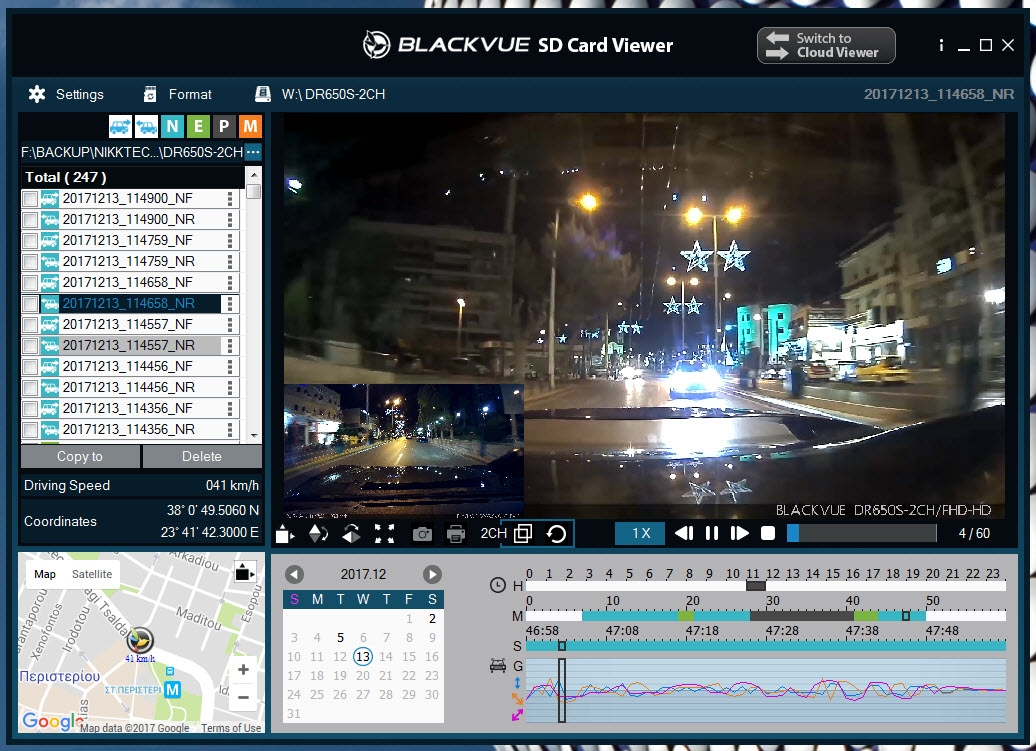Image resolution: width=1036 pixels, height=751 pixels.
Task: Tick checkbox for 20171213_114900_NF
Action: [30, 199]
